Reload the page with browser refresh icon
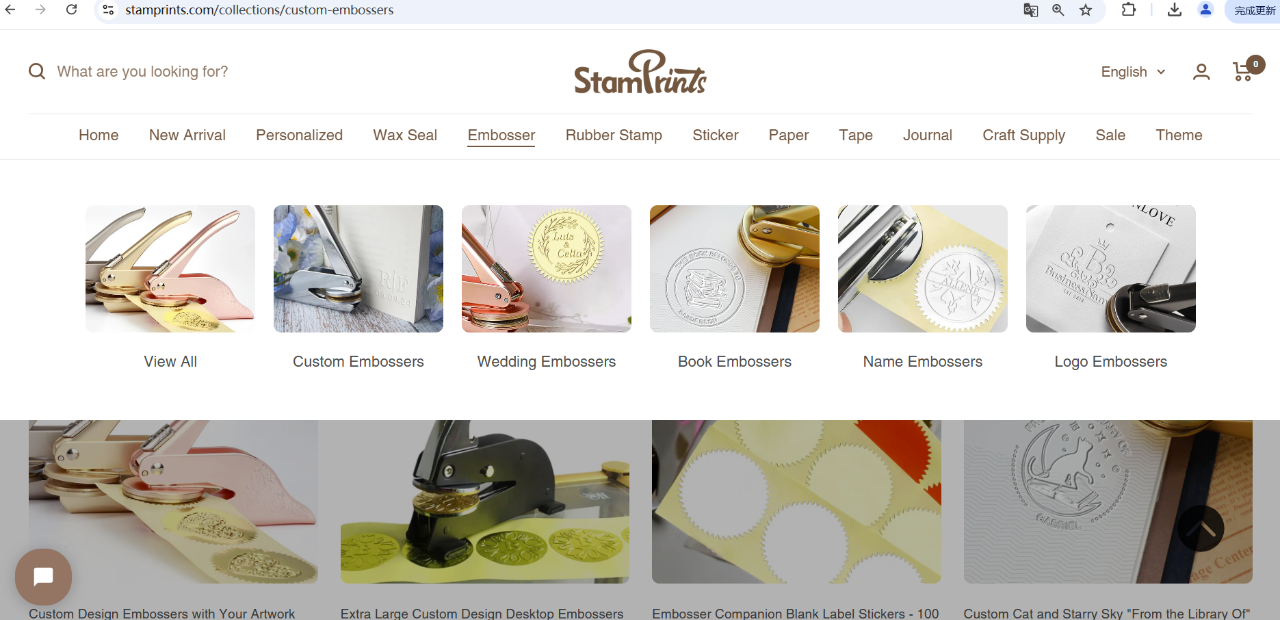This screenshot has height=620, width=1280. 71,10
